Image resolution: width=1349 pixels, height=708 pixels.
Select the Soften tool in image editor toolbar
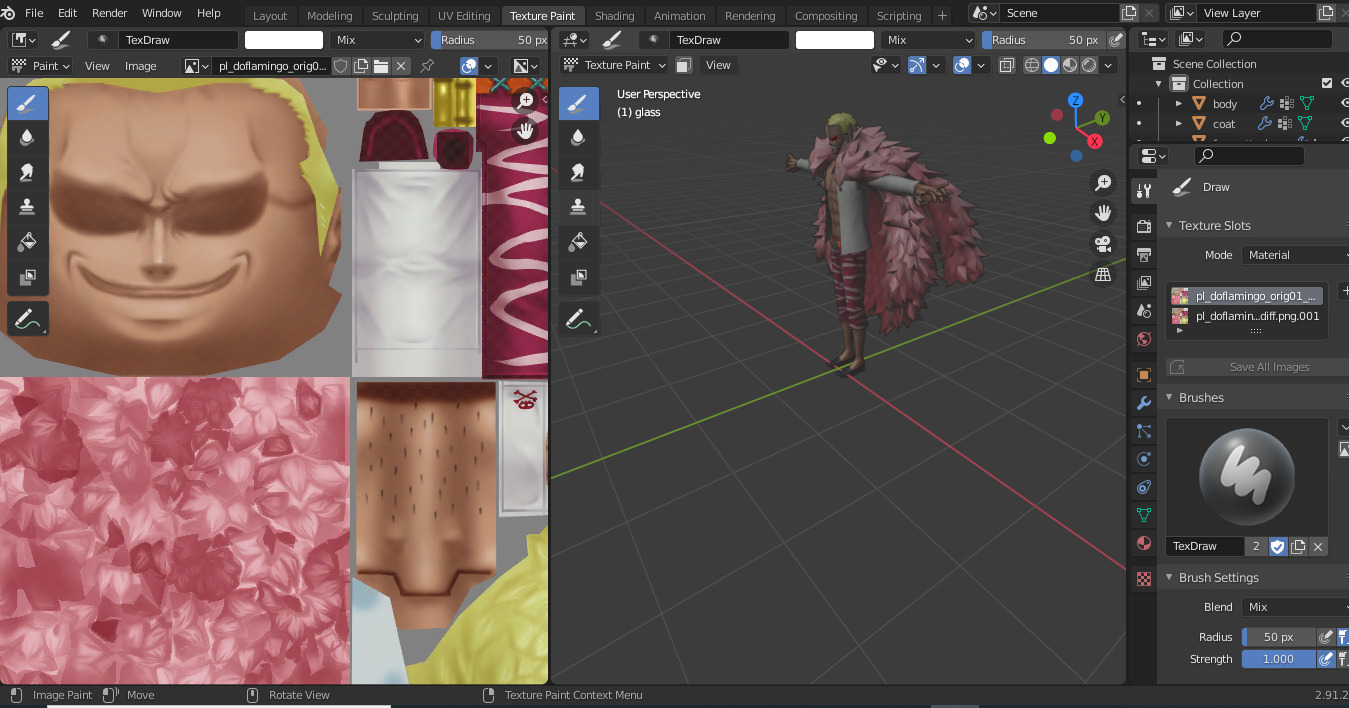(28, 138)
